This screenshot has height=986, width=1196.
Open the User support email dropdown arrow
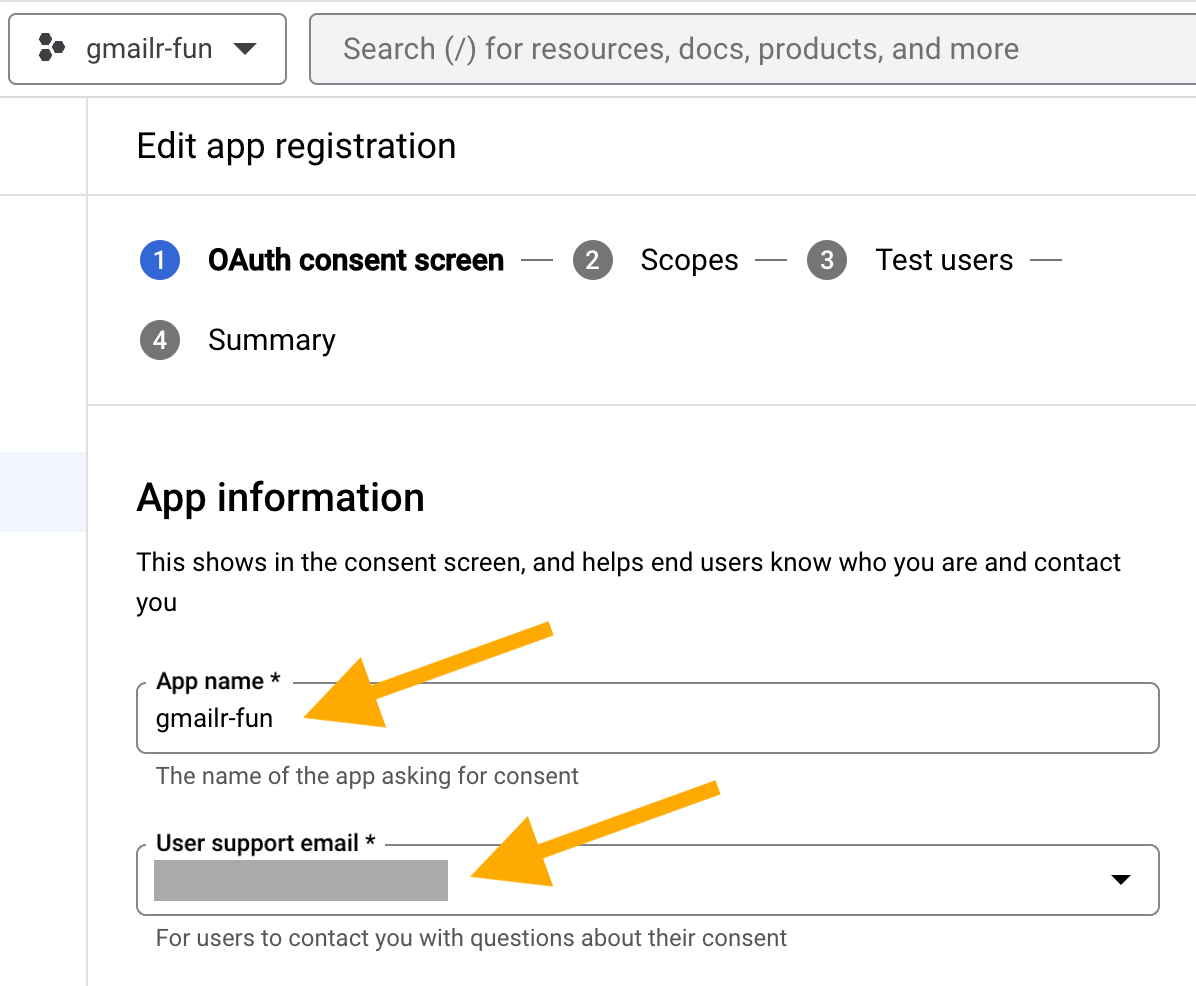point(1119,880)
